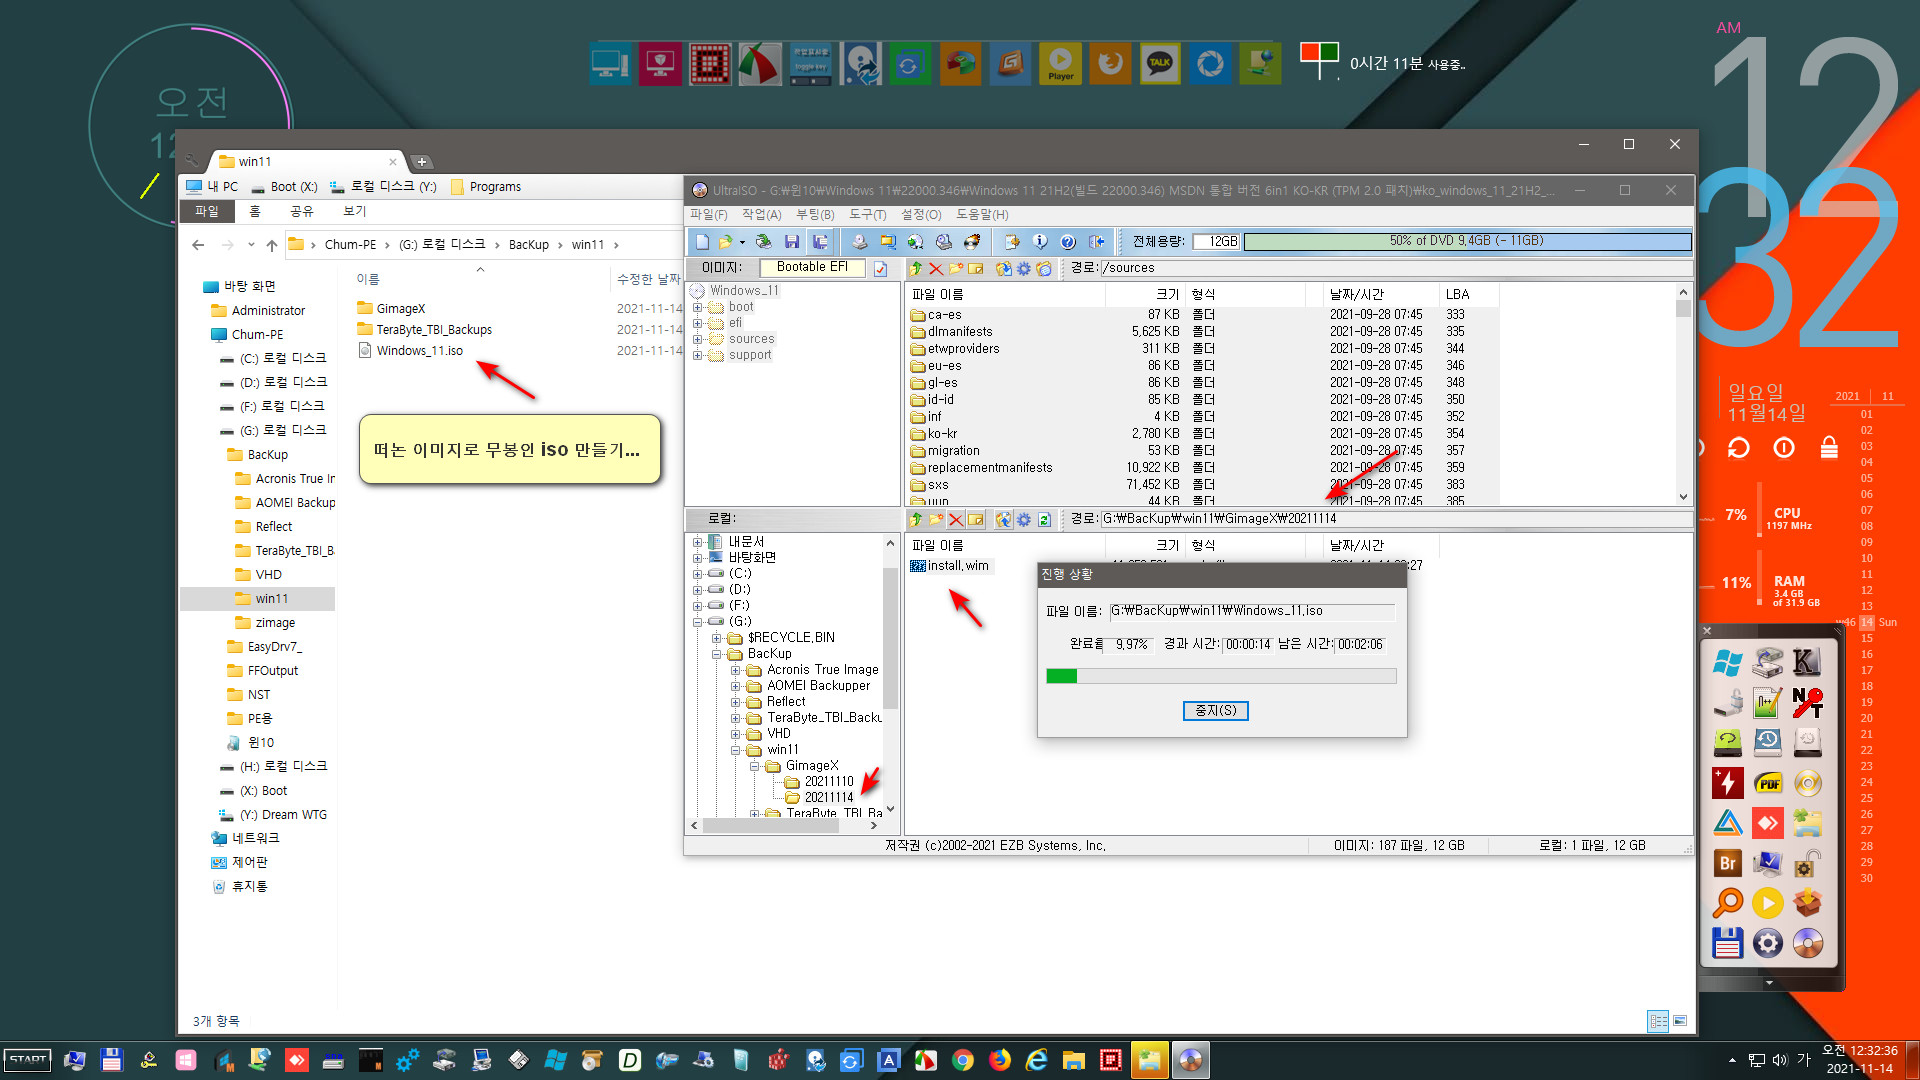Expand Acronis True Image in local tree
The height and width of the screenshot is (1080, 1920).
point(736,670)
